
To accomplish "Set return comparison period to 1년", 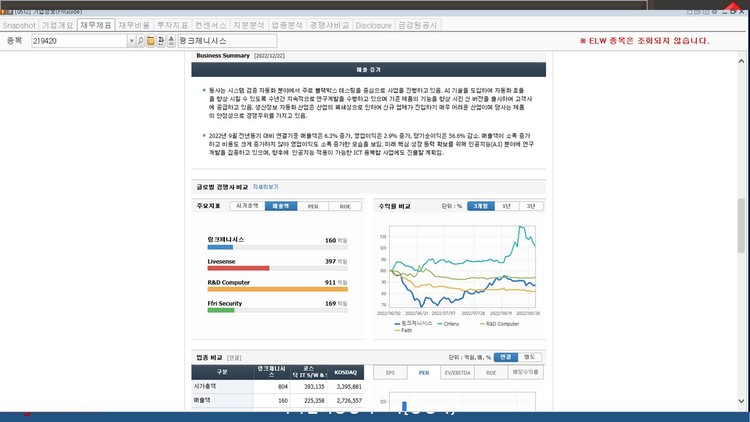I will [507, 206].
